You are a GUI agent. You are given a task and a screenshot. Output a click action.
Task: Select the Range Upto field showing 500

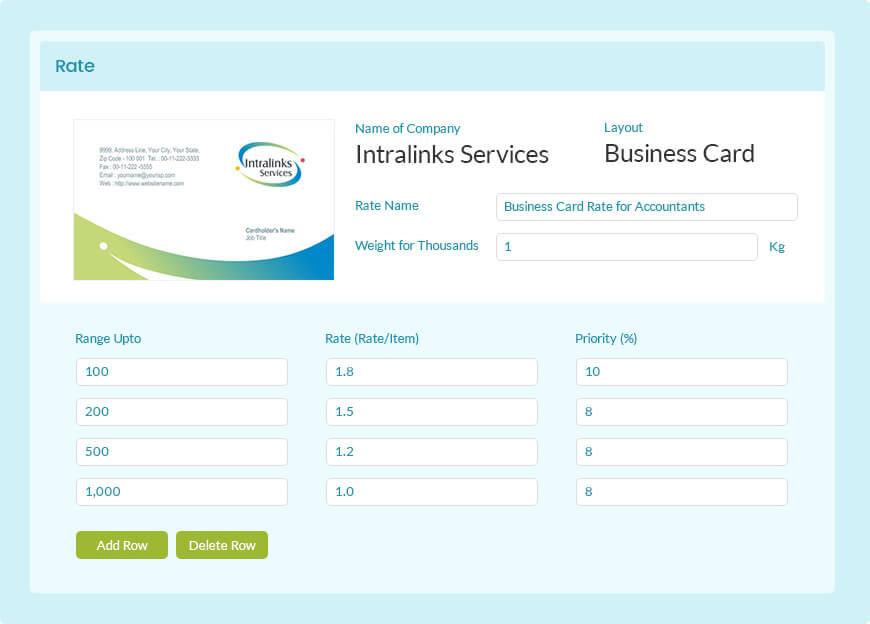182,451
